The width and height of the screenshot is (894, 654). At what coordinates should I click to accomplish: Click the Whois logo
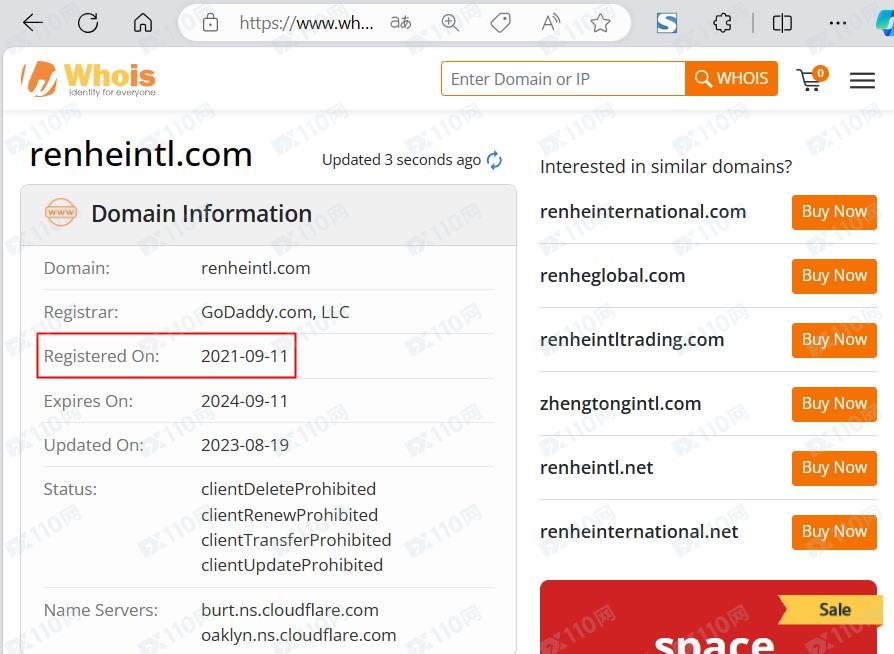pos(89,79)
